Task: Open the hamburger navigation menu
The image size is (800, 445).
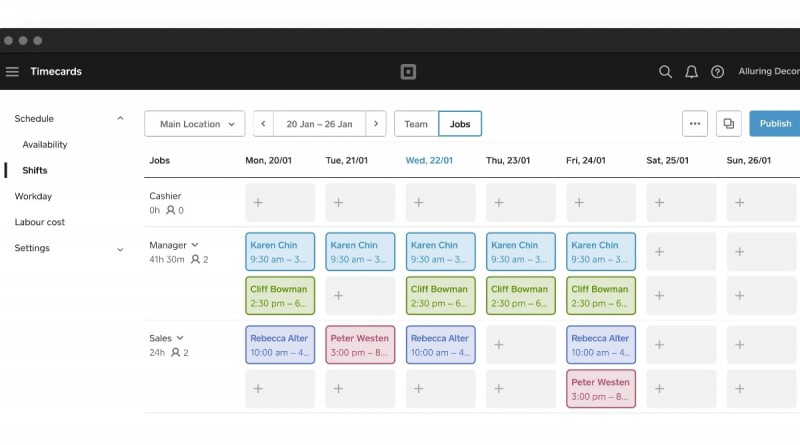Action: point(12,72)
